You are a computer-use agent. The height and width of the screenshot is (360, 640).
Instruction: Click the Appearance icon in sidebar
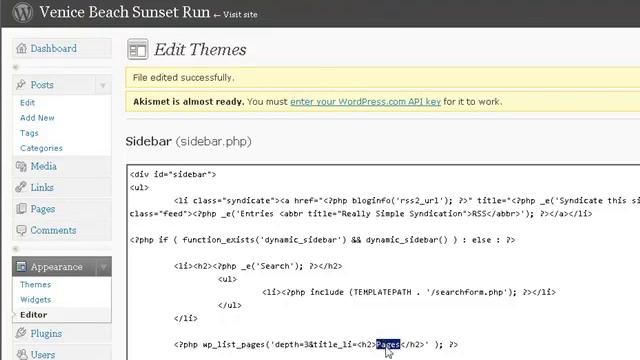tap(21, 267)
